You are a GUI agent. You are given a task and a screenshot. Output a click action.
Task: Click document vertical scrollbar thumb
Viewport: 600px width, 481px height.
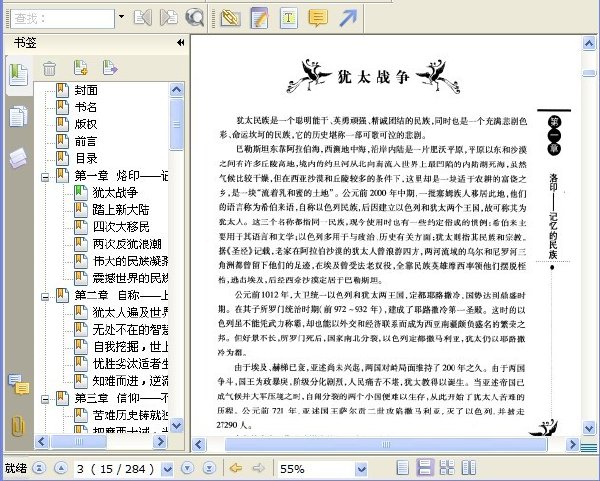pos(589,73)
